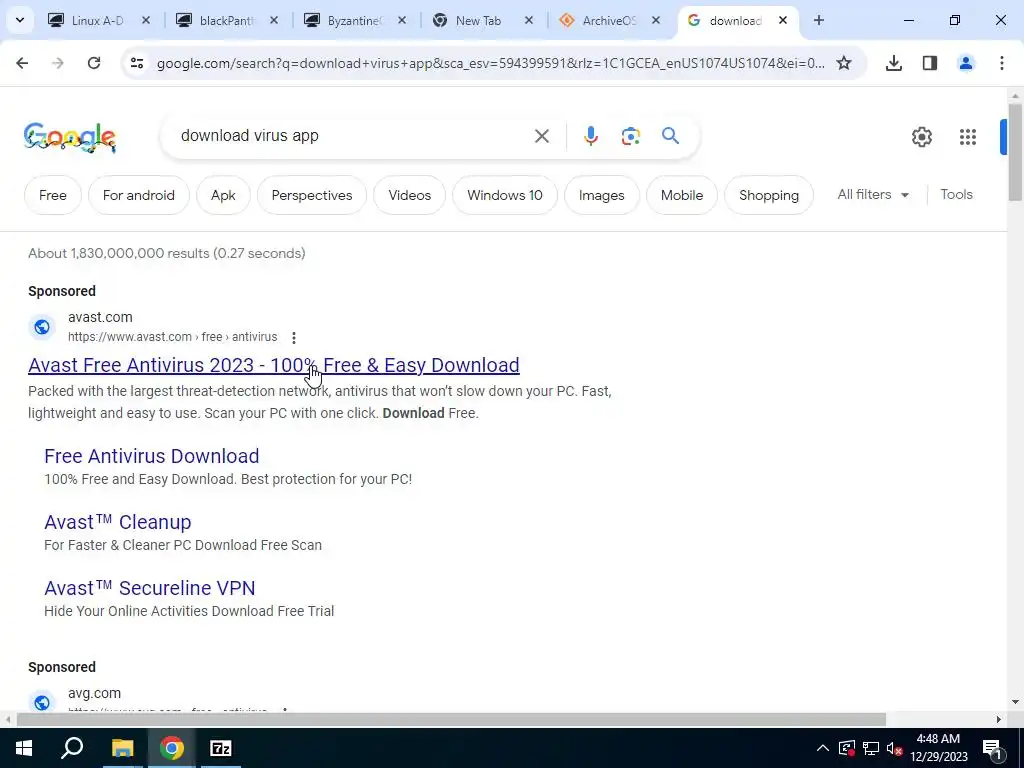Click the avast.com site name text
This screenshot has height=768, width=1024.
pyautogui.click(x=100, y=317)
